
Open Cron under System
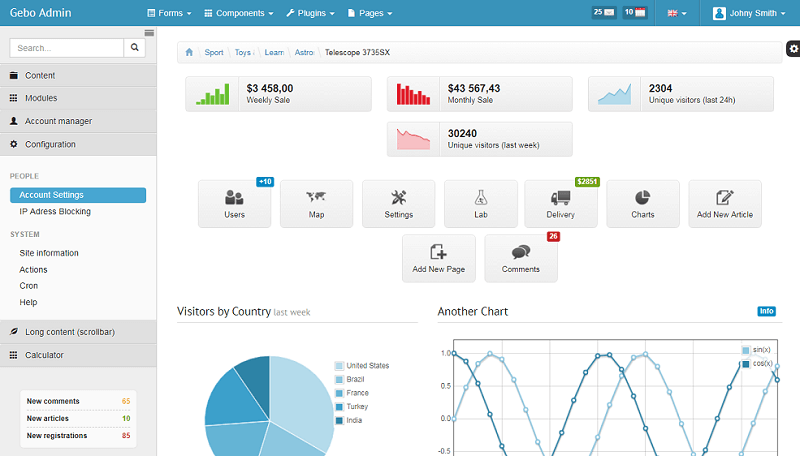29,286
